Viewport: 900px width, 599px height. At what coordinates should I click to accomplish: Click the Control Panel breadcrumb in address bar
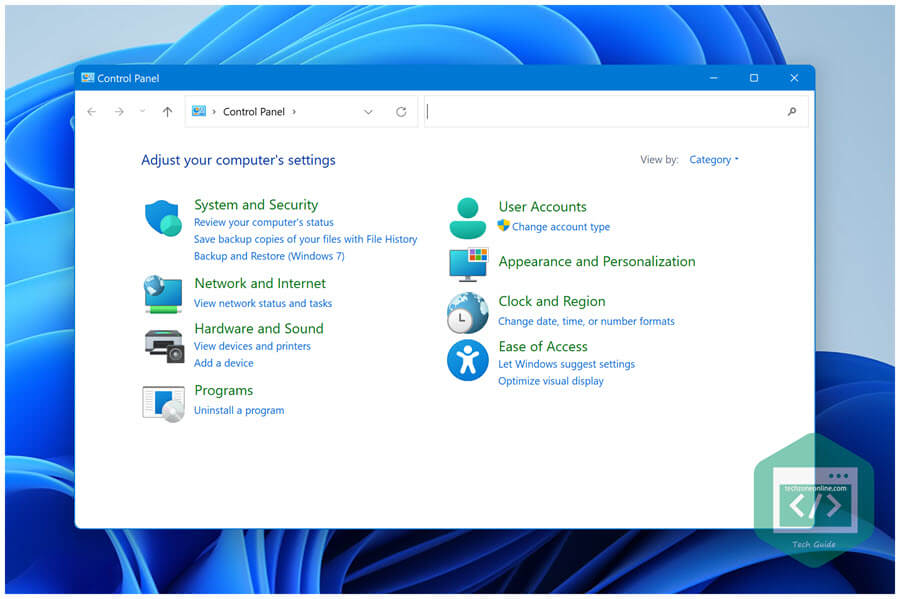pos(254,112)
